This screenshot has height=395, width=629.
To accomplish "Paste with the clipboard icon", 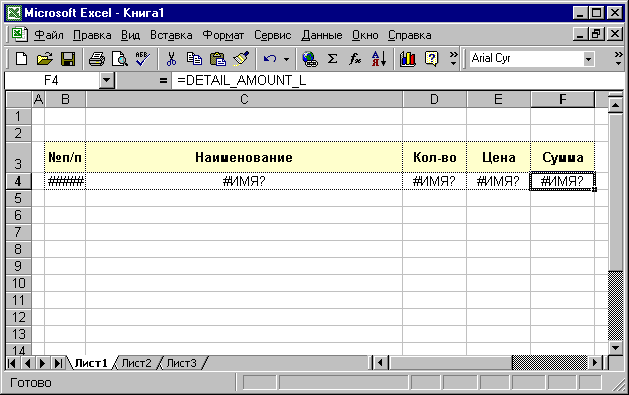I will (x=218, y=59).
